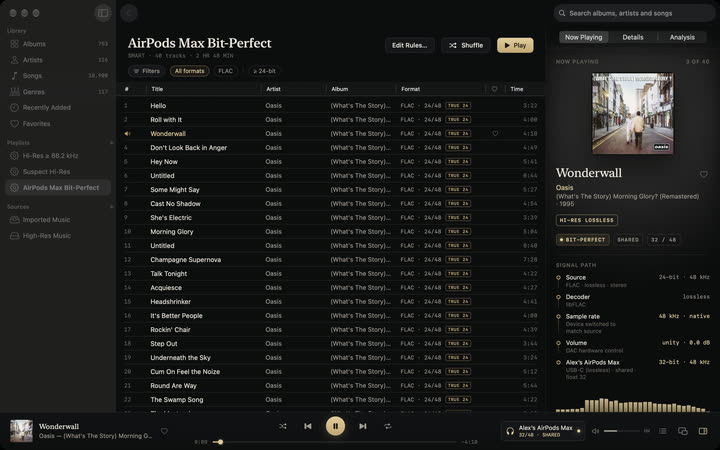720x450 pixels.
Task: Open the mini player window icon
Action: click(x=683, y=431)
